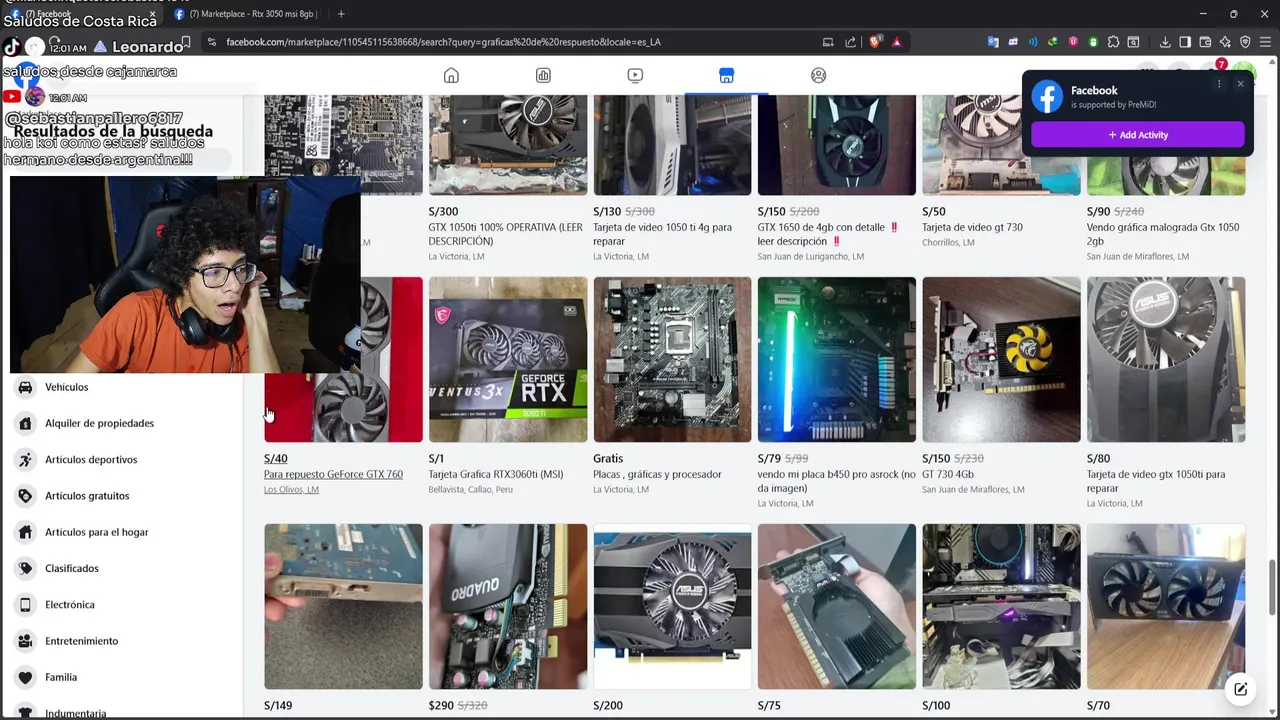Open Facebook Home icon in top navigation
The width and height of the screenshot is (1280, 720).
(x=451, y=76)
